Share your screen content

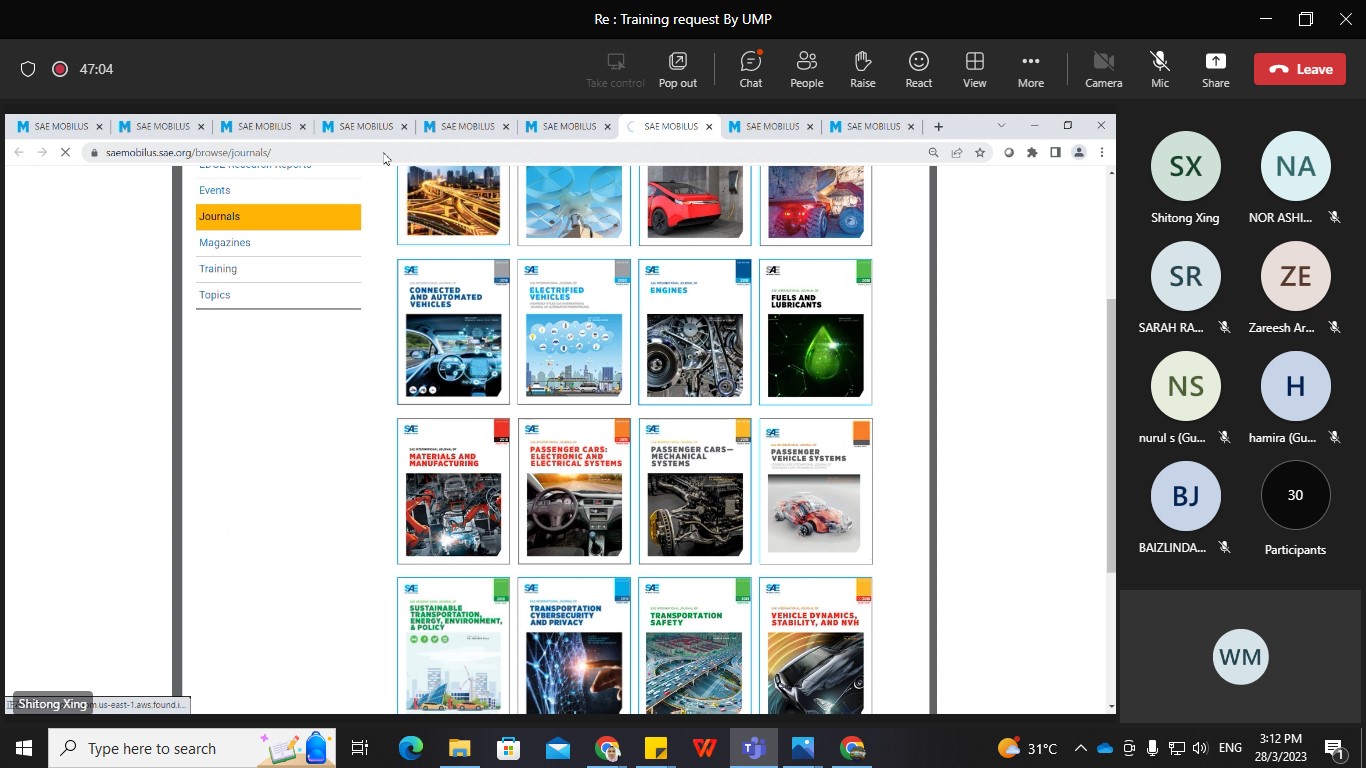1215,69
